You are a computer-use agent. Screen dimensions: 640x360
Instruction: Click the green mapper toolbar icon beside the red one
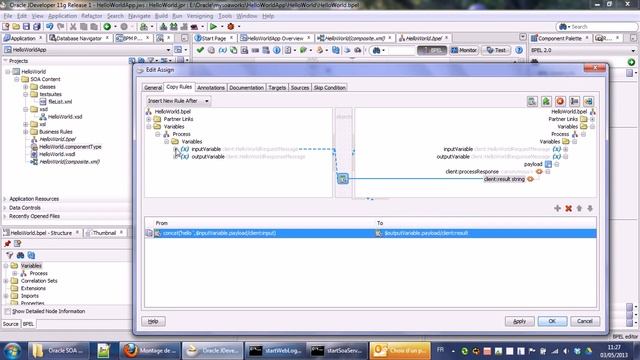pyautogui.click(x=546, y=101)
